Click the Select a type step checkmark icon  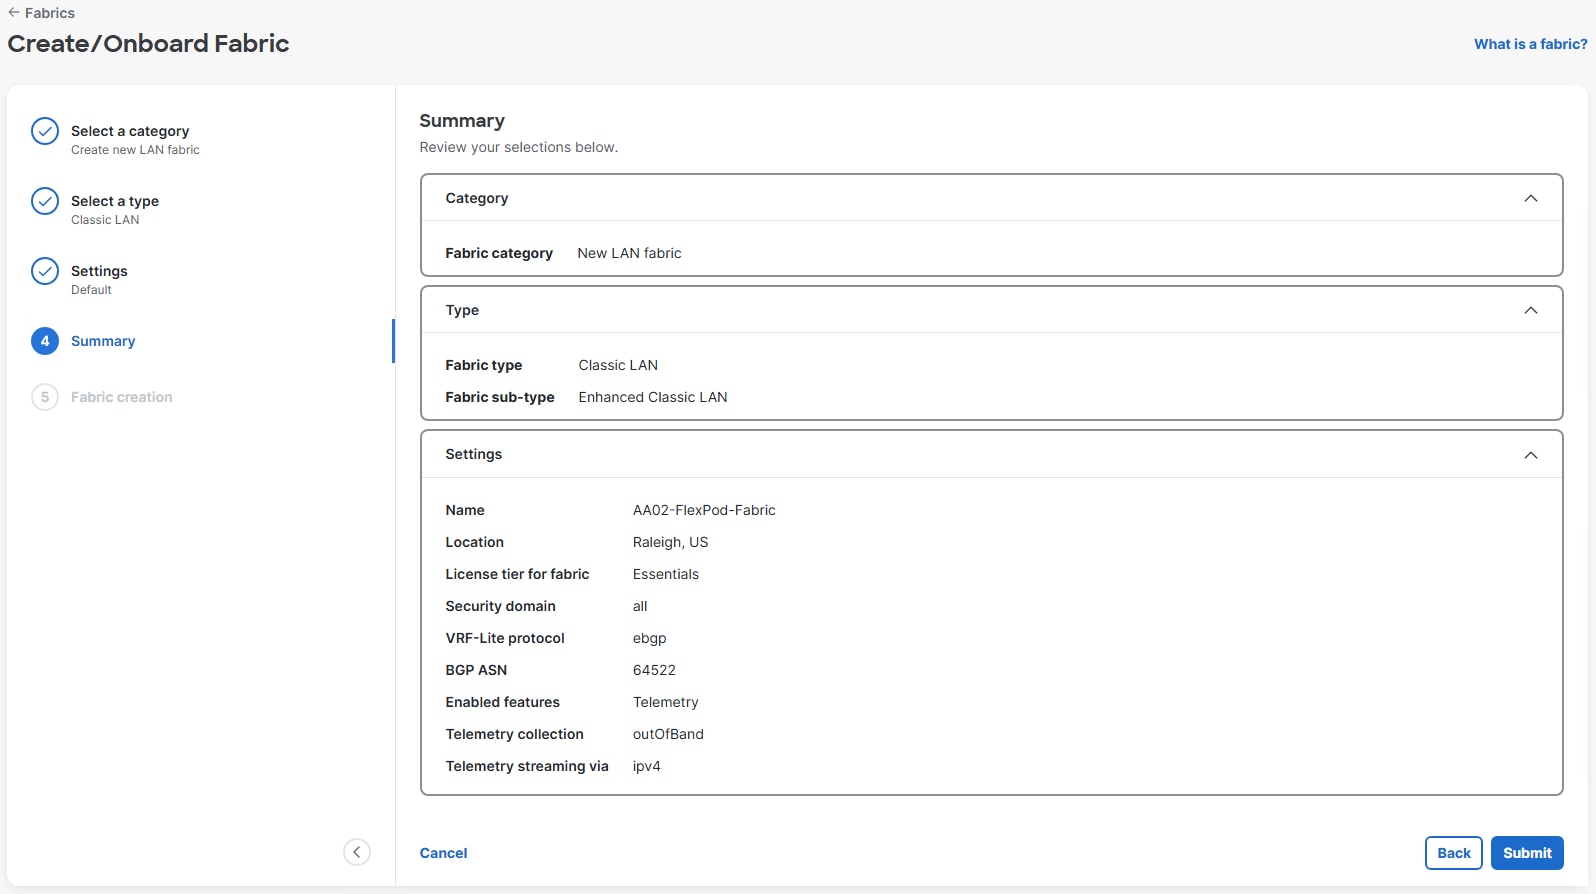pos(45,201)
